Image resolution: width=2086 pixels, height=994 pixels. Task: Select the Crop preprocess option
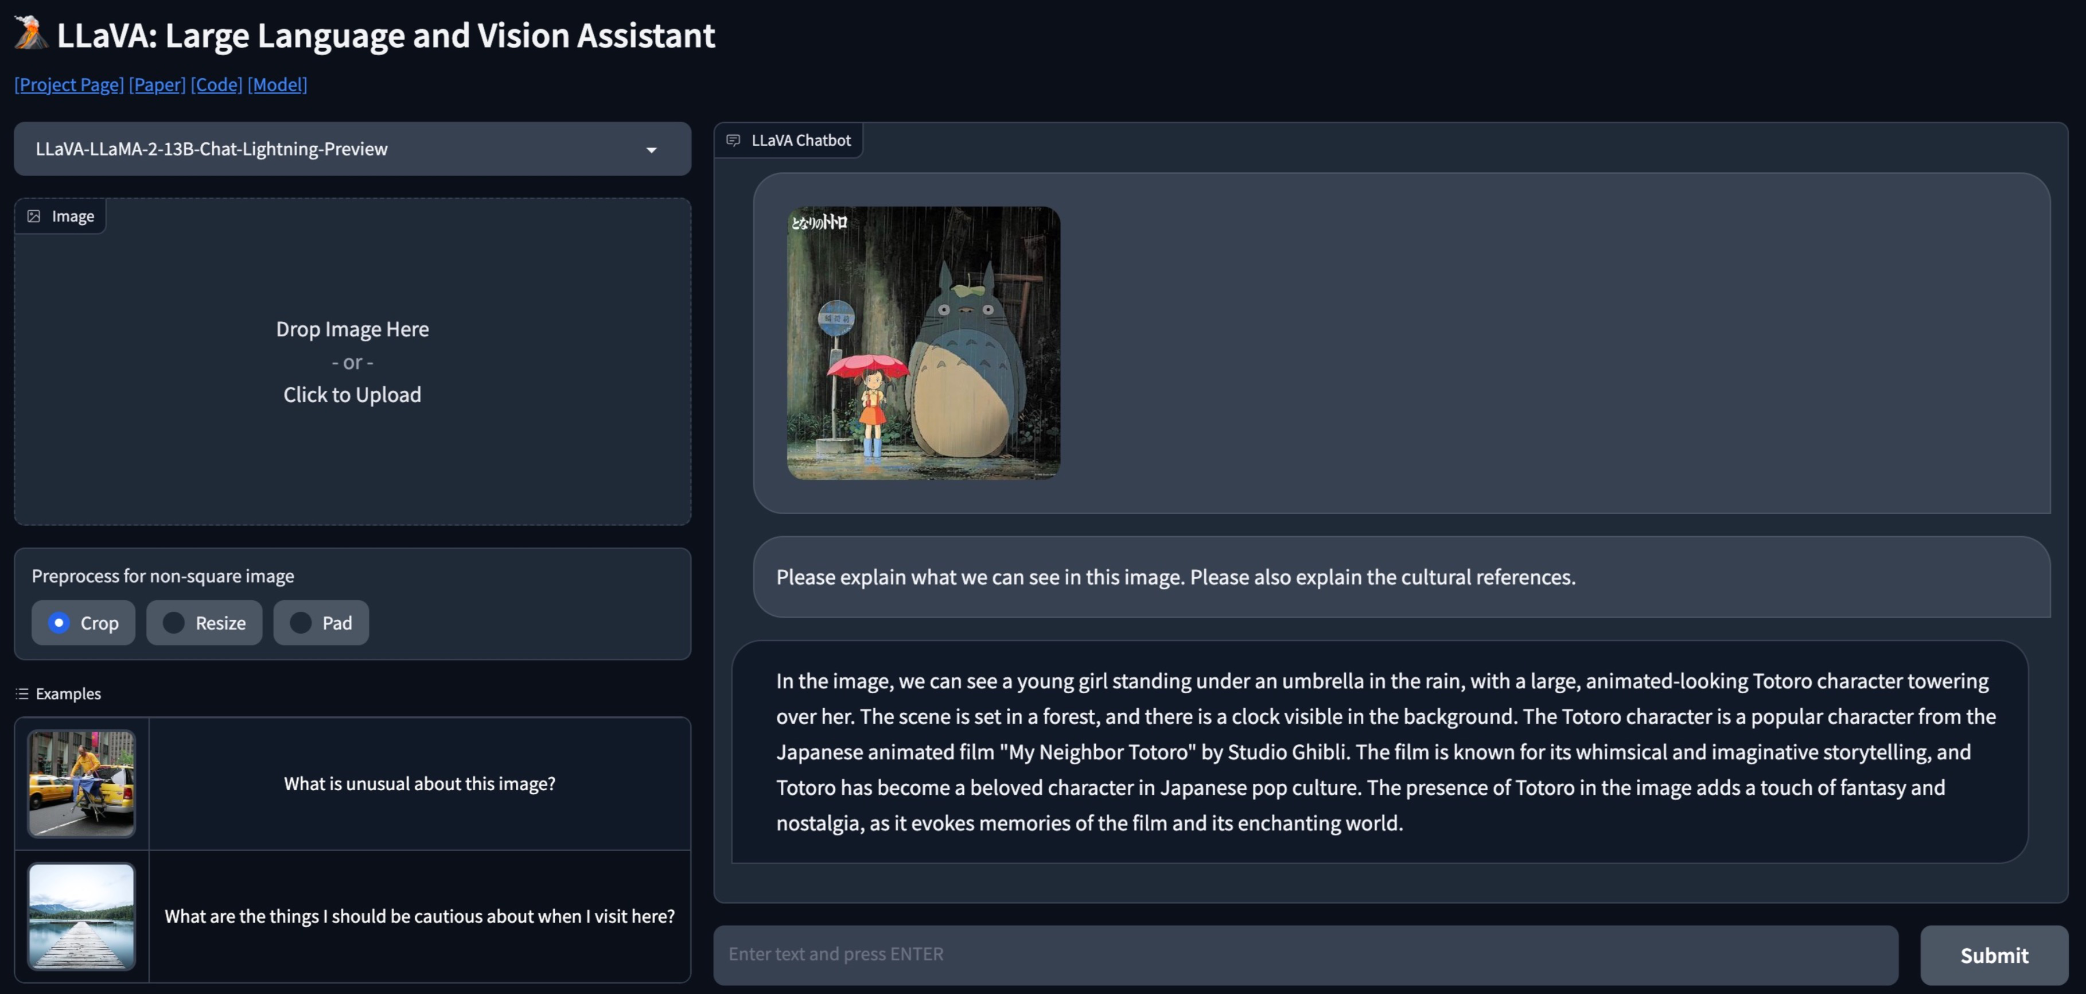click(x=83, y=623)
